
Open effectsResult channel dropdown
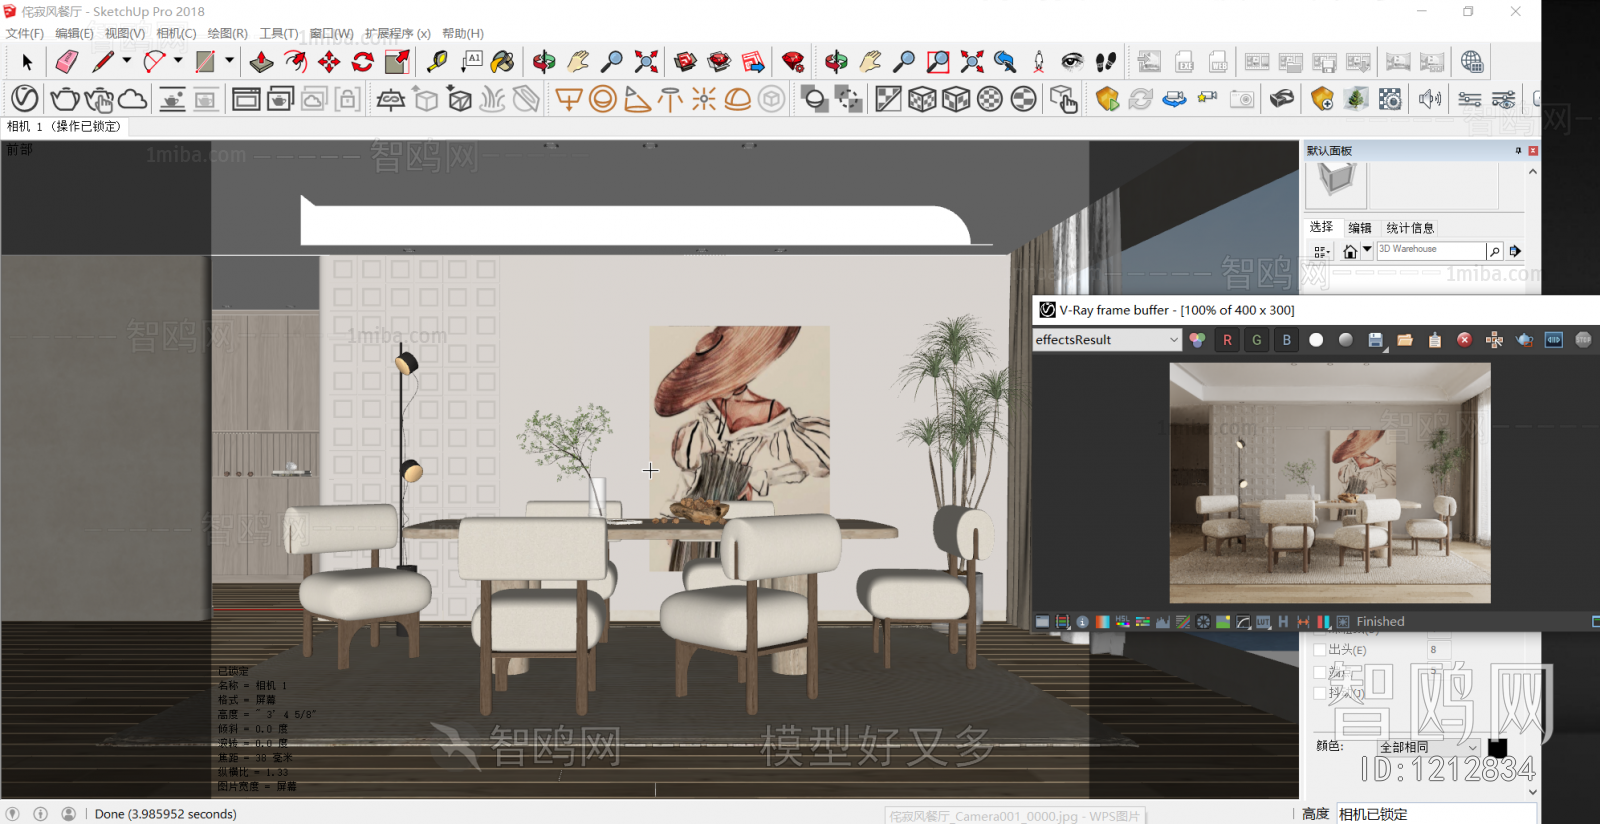tap(1108, 340)
